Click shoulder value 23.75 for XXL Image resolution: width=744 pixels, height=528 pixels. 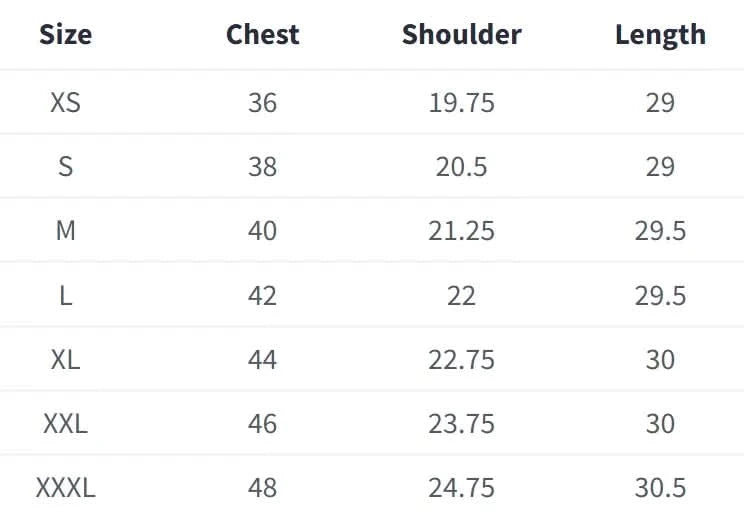tap(461, 424)
